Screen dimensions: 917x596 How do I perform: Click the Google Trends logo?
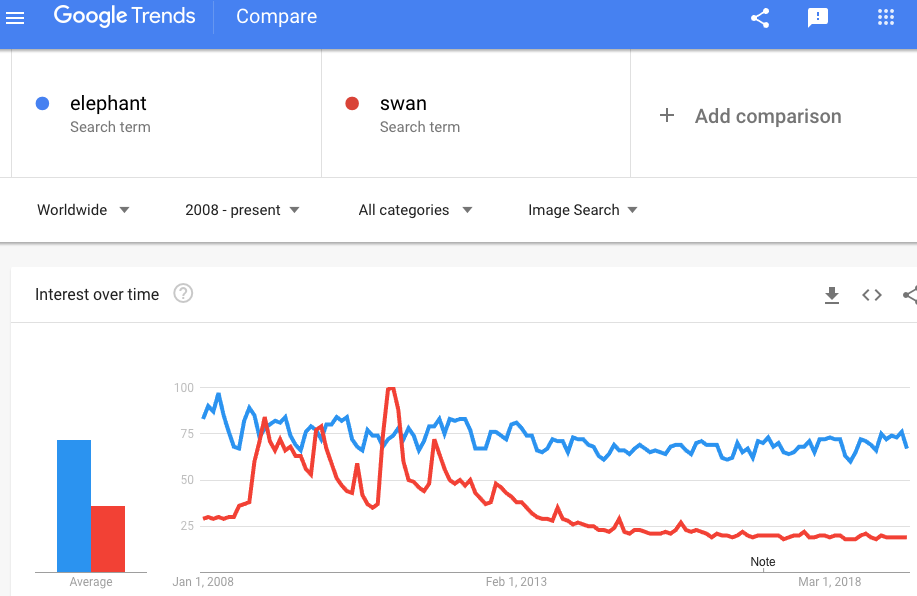[125, 16]
